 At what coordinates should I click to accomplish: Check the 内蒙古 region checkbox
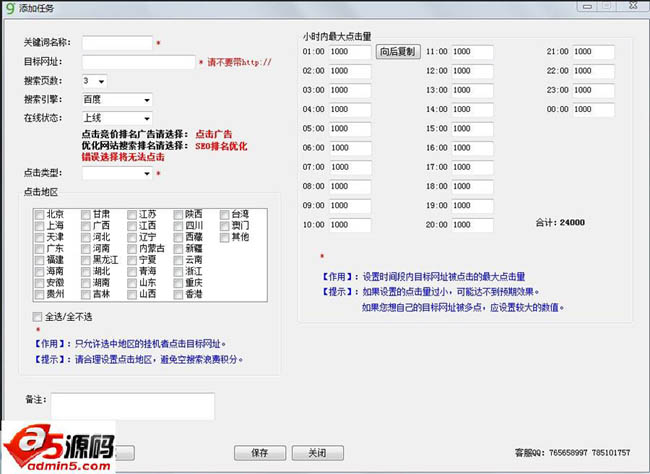click(x=132, y=249)
